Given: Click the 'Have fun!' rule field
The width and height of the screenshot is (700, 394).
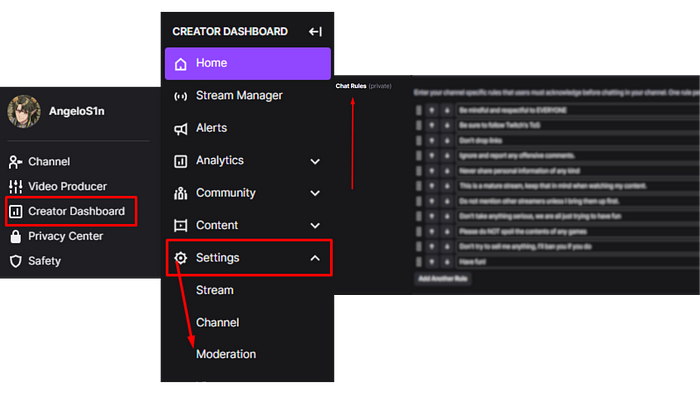Looking at the screenshot, I should click(x=578, y=262).
